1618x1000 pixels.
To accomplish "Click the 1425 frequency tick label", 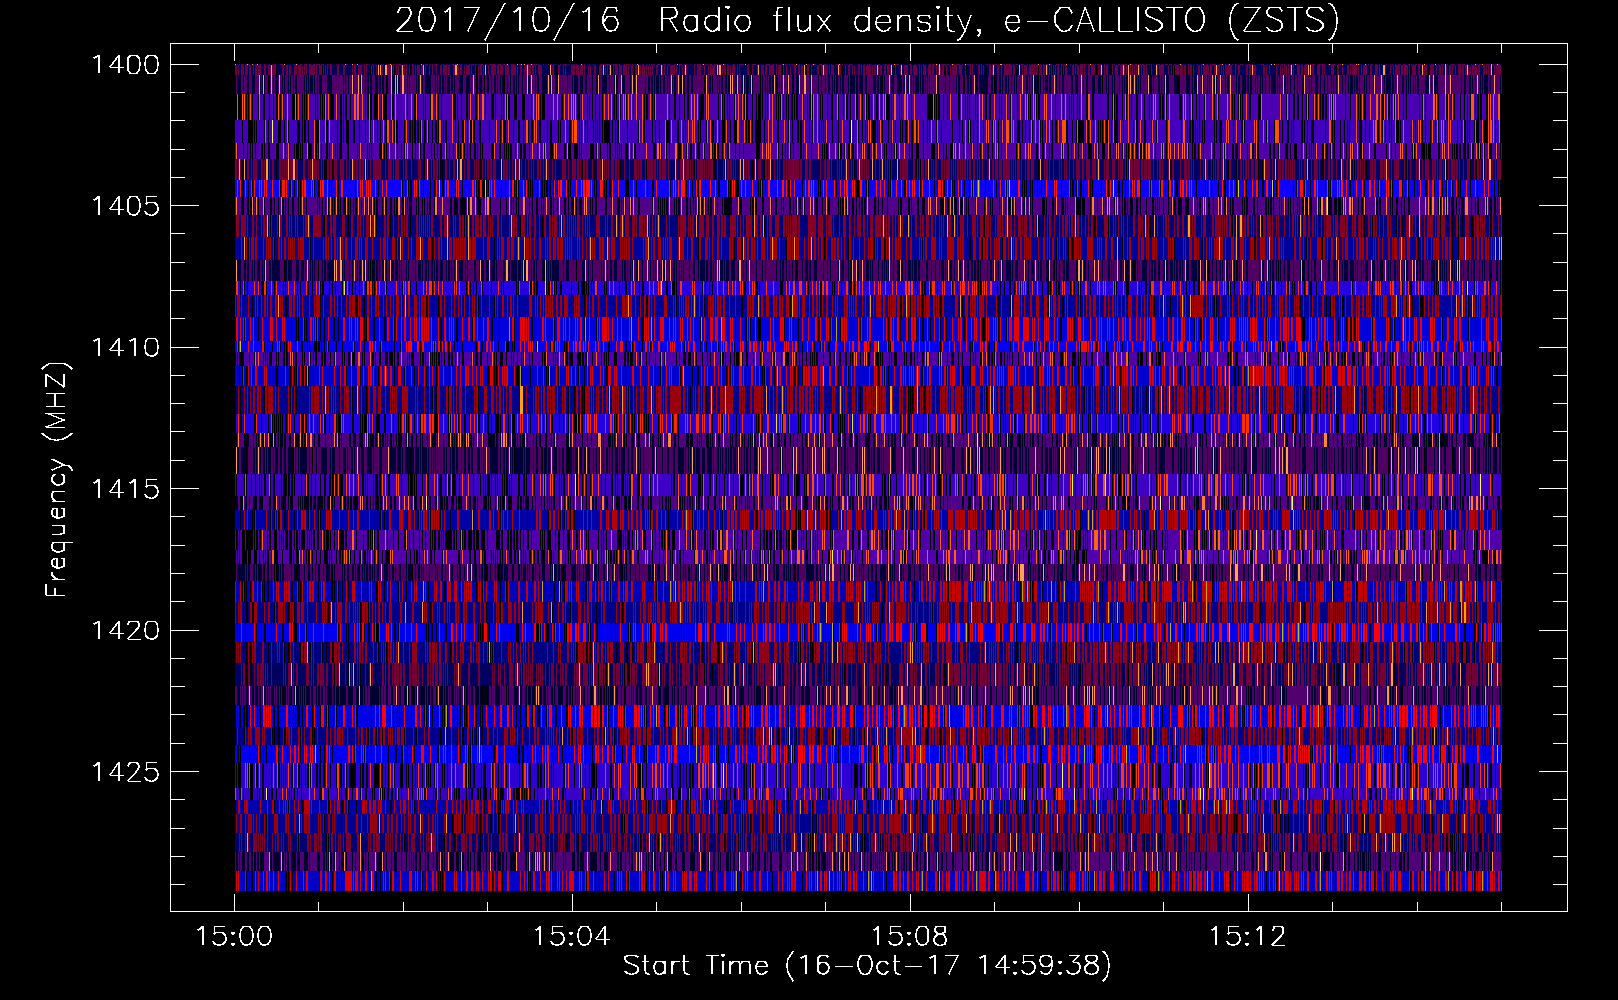I will [125, 772].
